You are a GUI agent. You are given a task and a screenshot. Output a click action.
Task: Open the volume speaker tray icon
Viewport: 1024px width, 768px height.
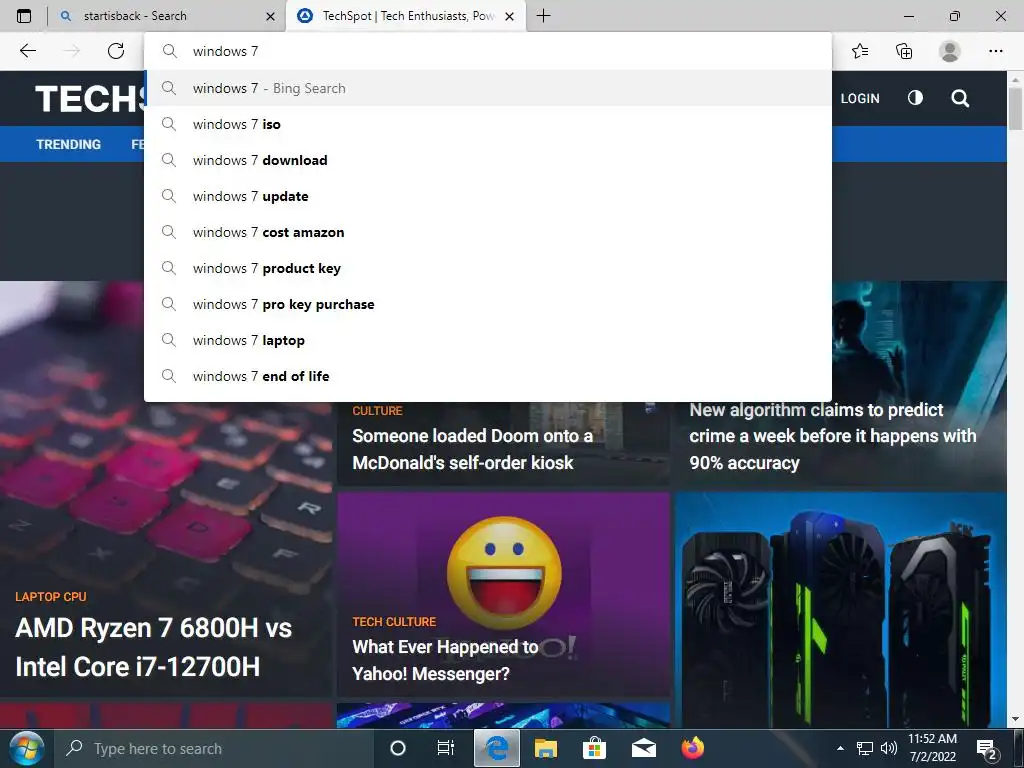coord(888,748)
